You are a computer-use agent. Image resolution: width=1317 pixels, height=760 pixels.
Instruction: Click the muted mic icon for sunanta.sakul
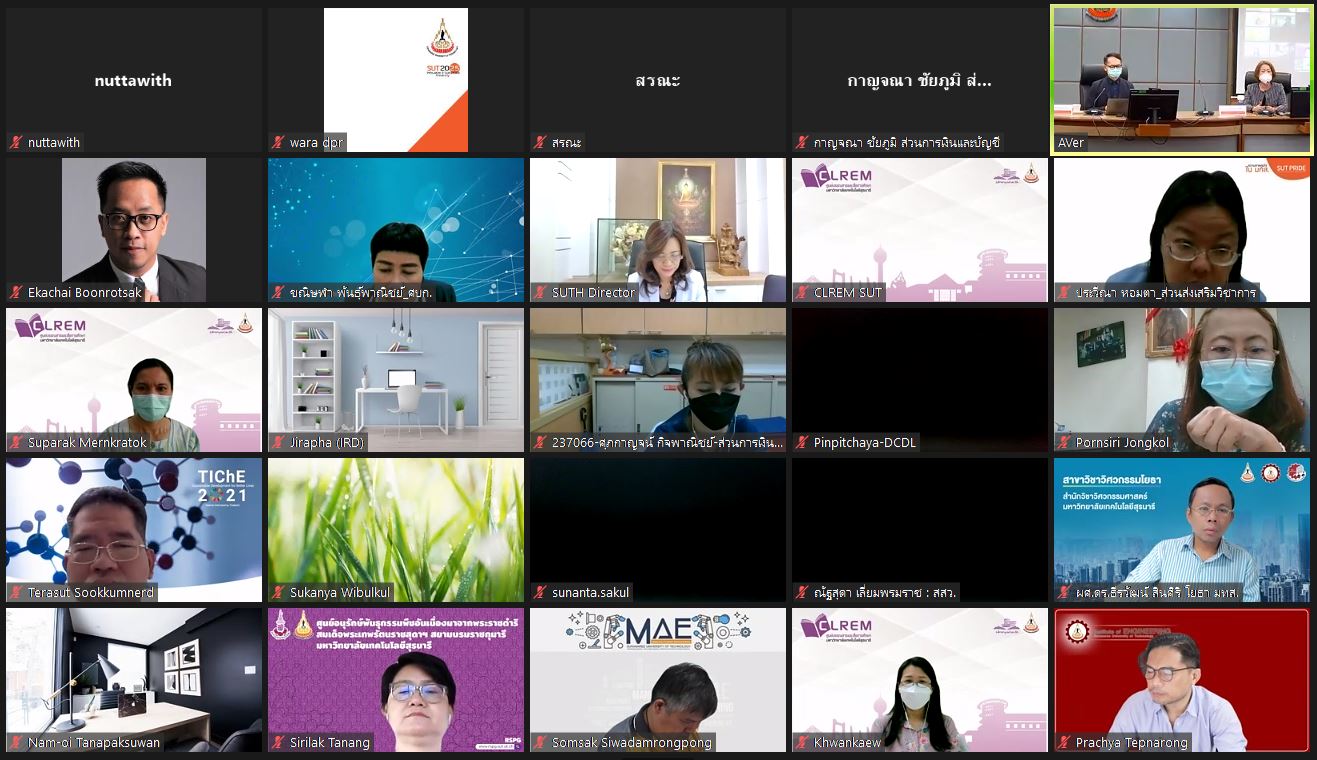[540, 592]
